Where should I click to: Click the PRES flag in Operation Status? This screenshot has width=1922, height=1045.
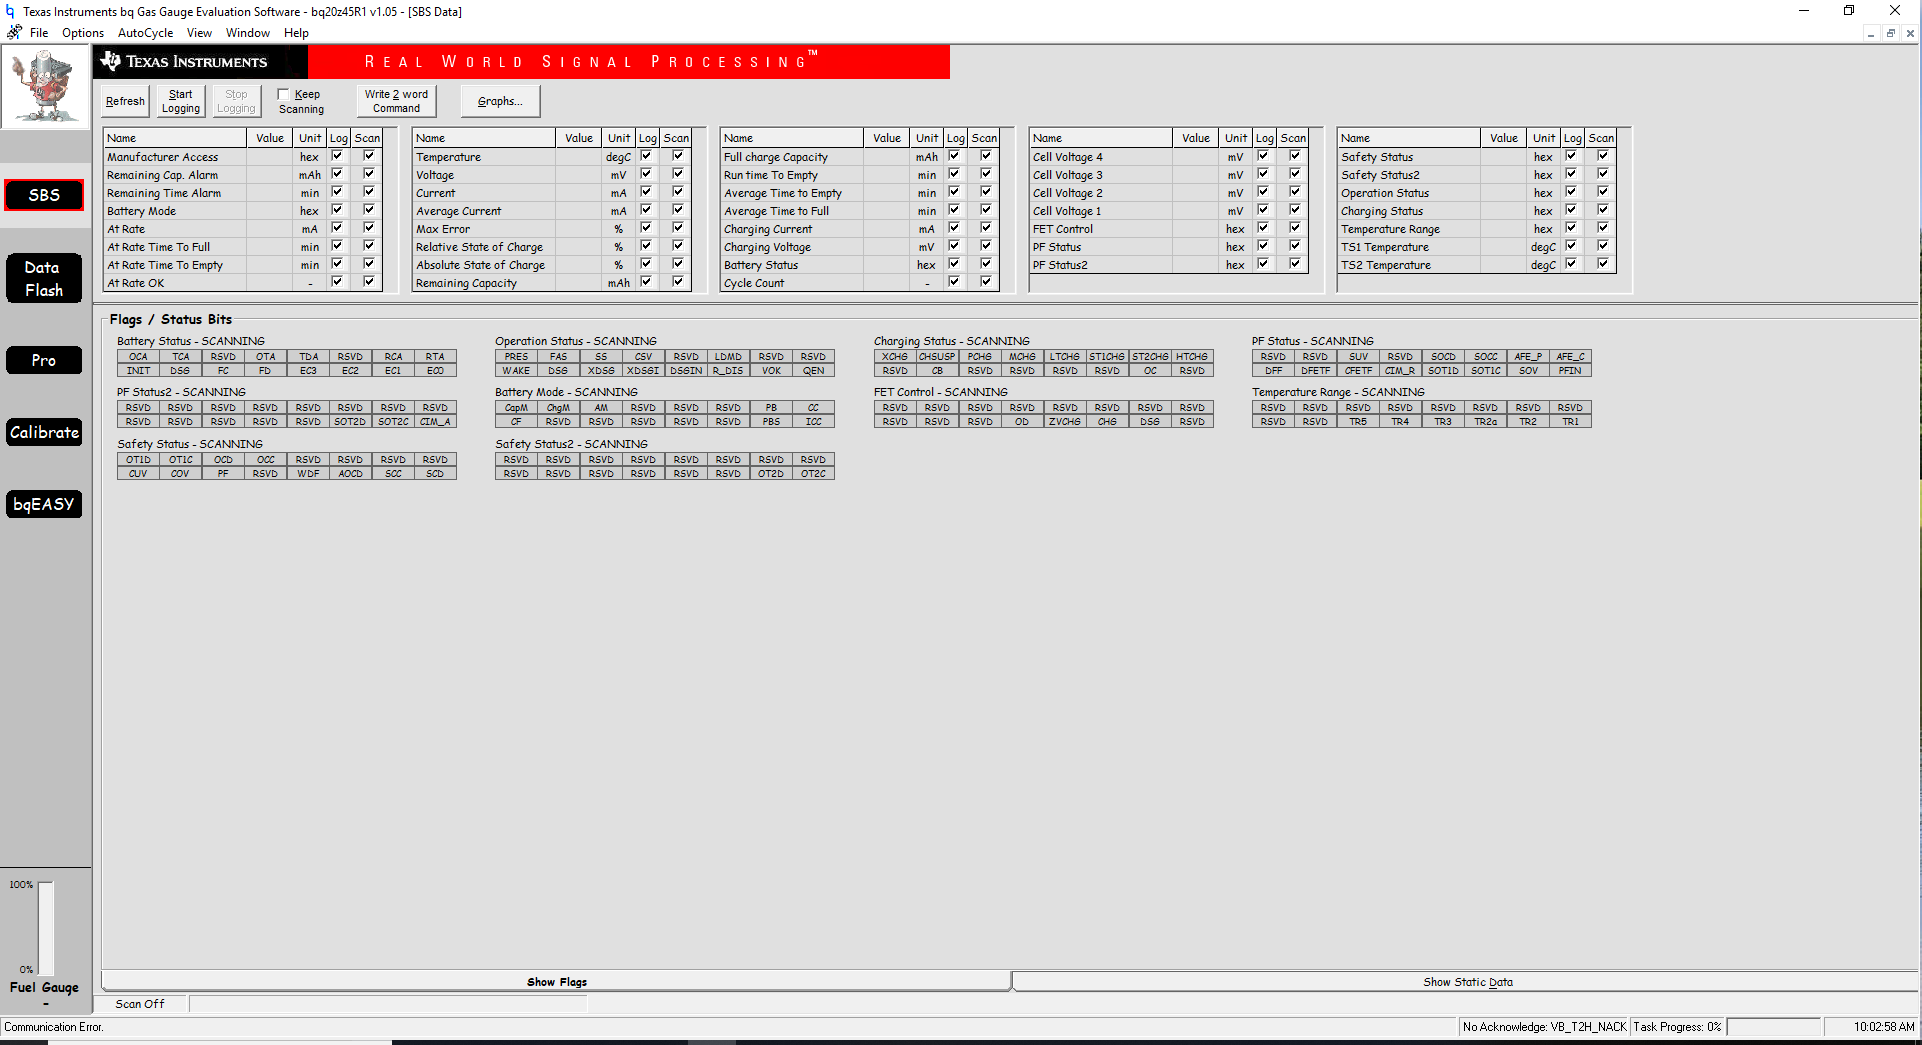pos(516,357)
